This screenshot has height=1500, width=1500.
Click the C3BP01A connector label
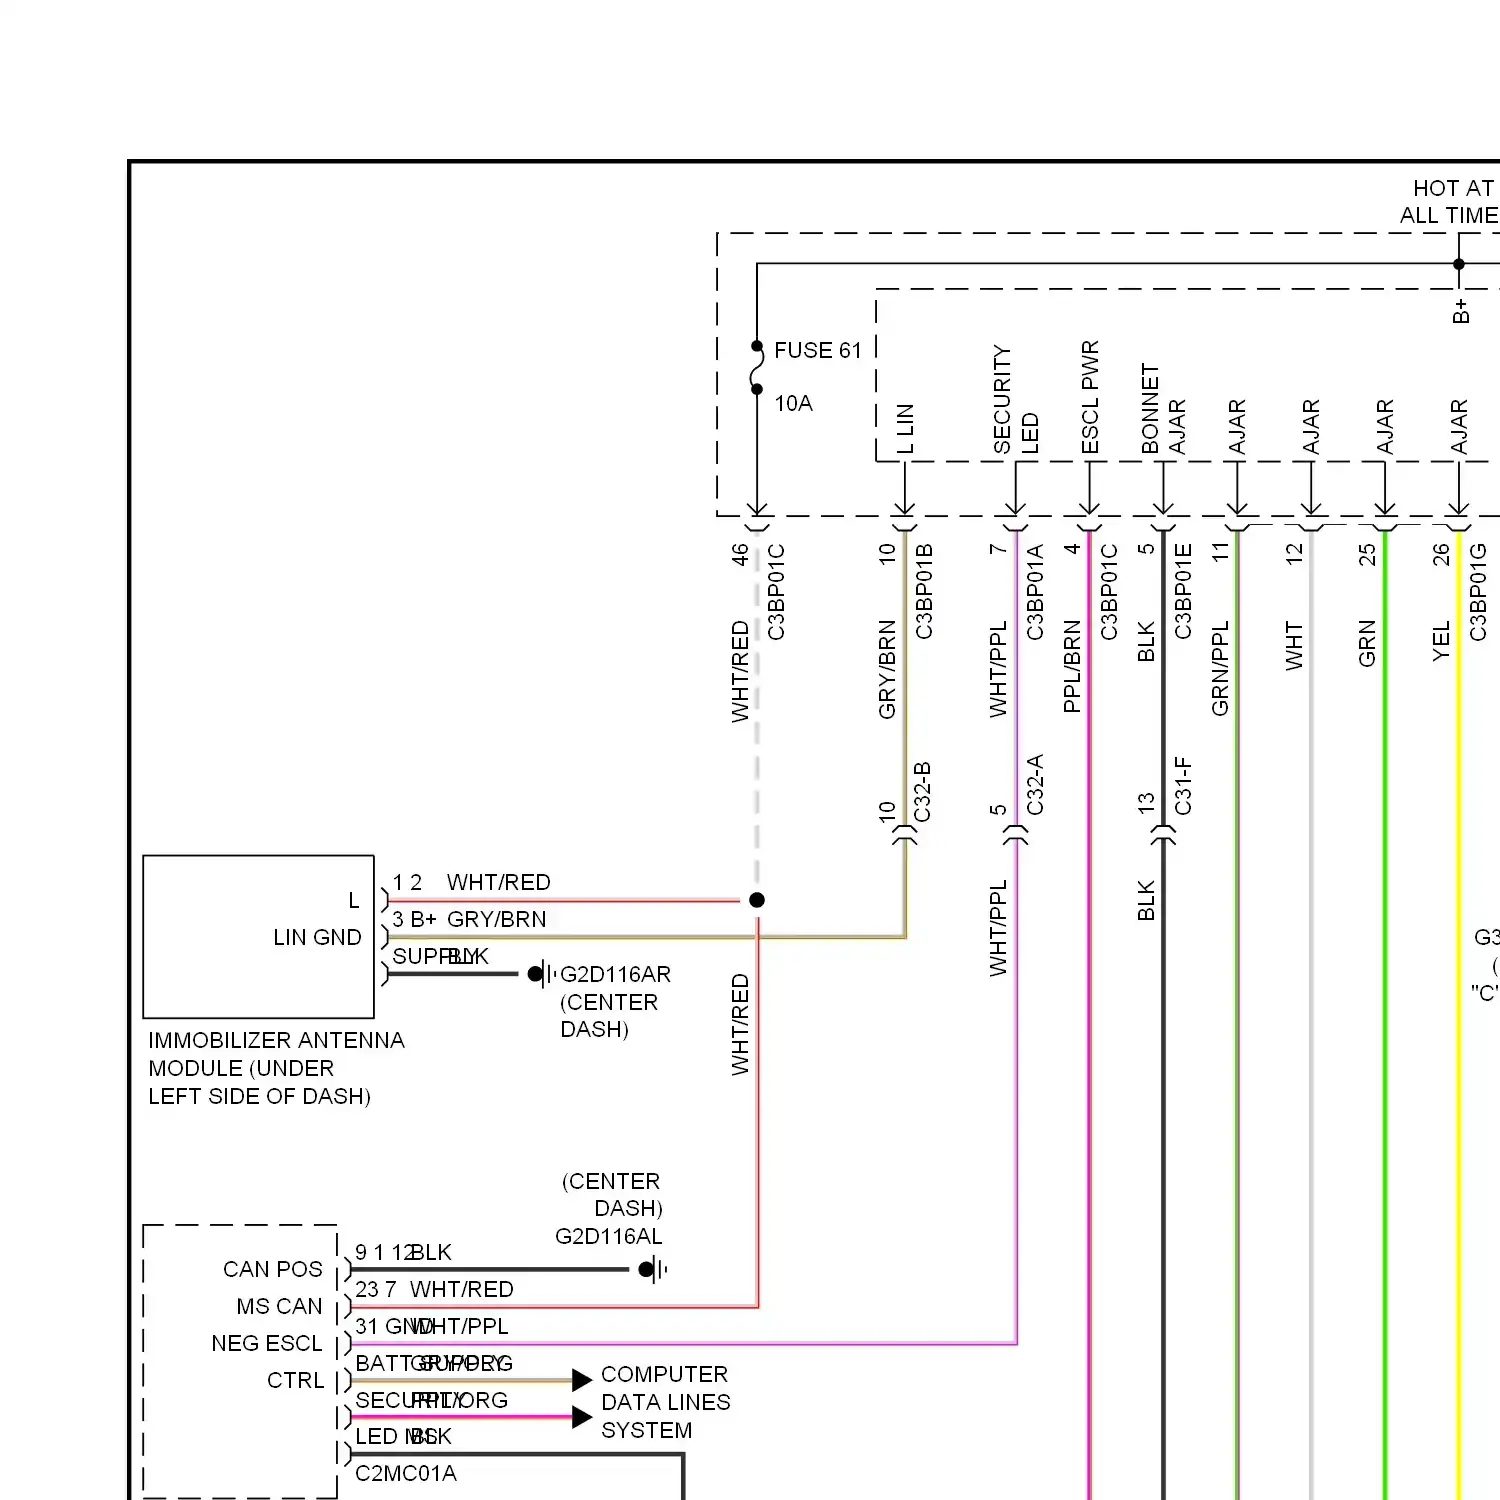tap(1035, 591)
